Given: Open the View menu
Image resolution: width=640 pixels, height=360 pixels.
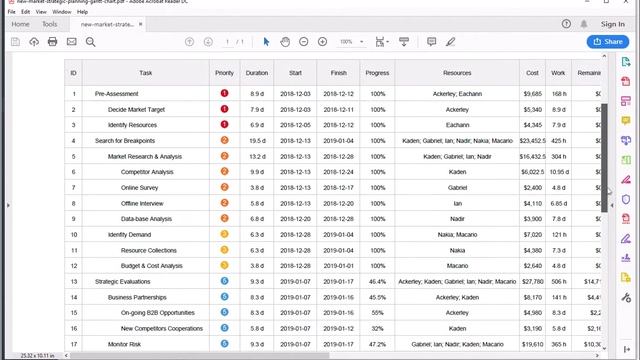Looking at the screenshot, I should [41, 12].
